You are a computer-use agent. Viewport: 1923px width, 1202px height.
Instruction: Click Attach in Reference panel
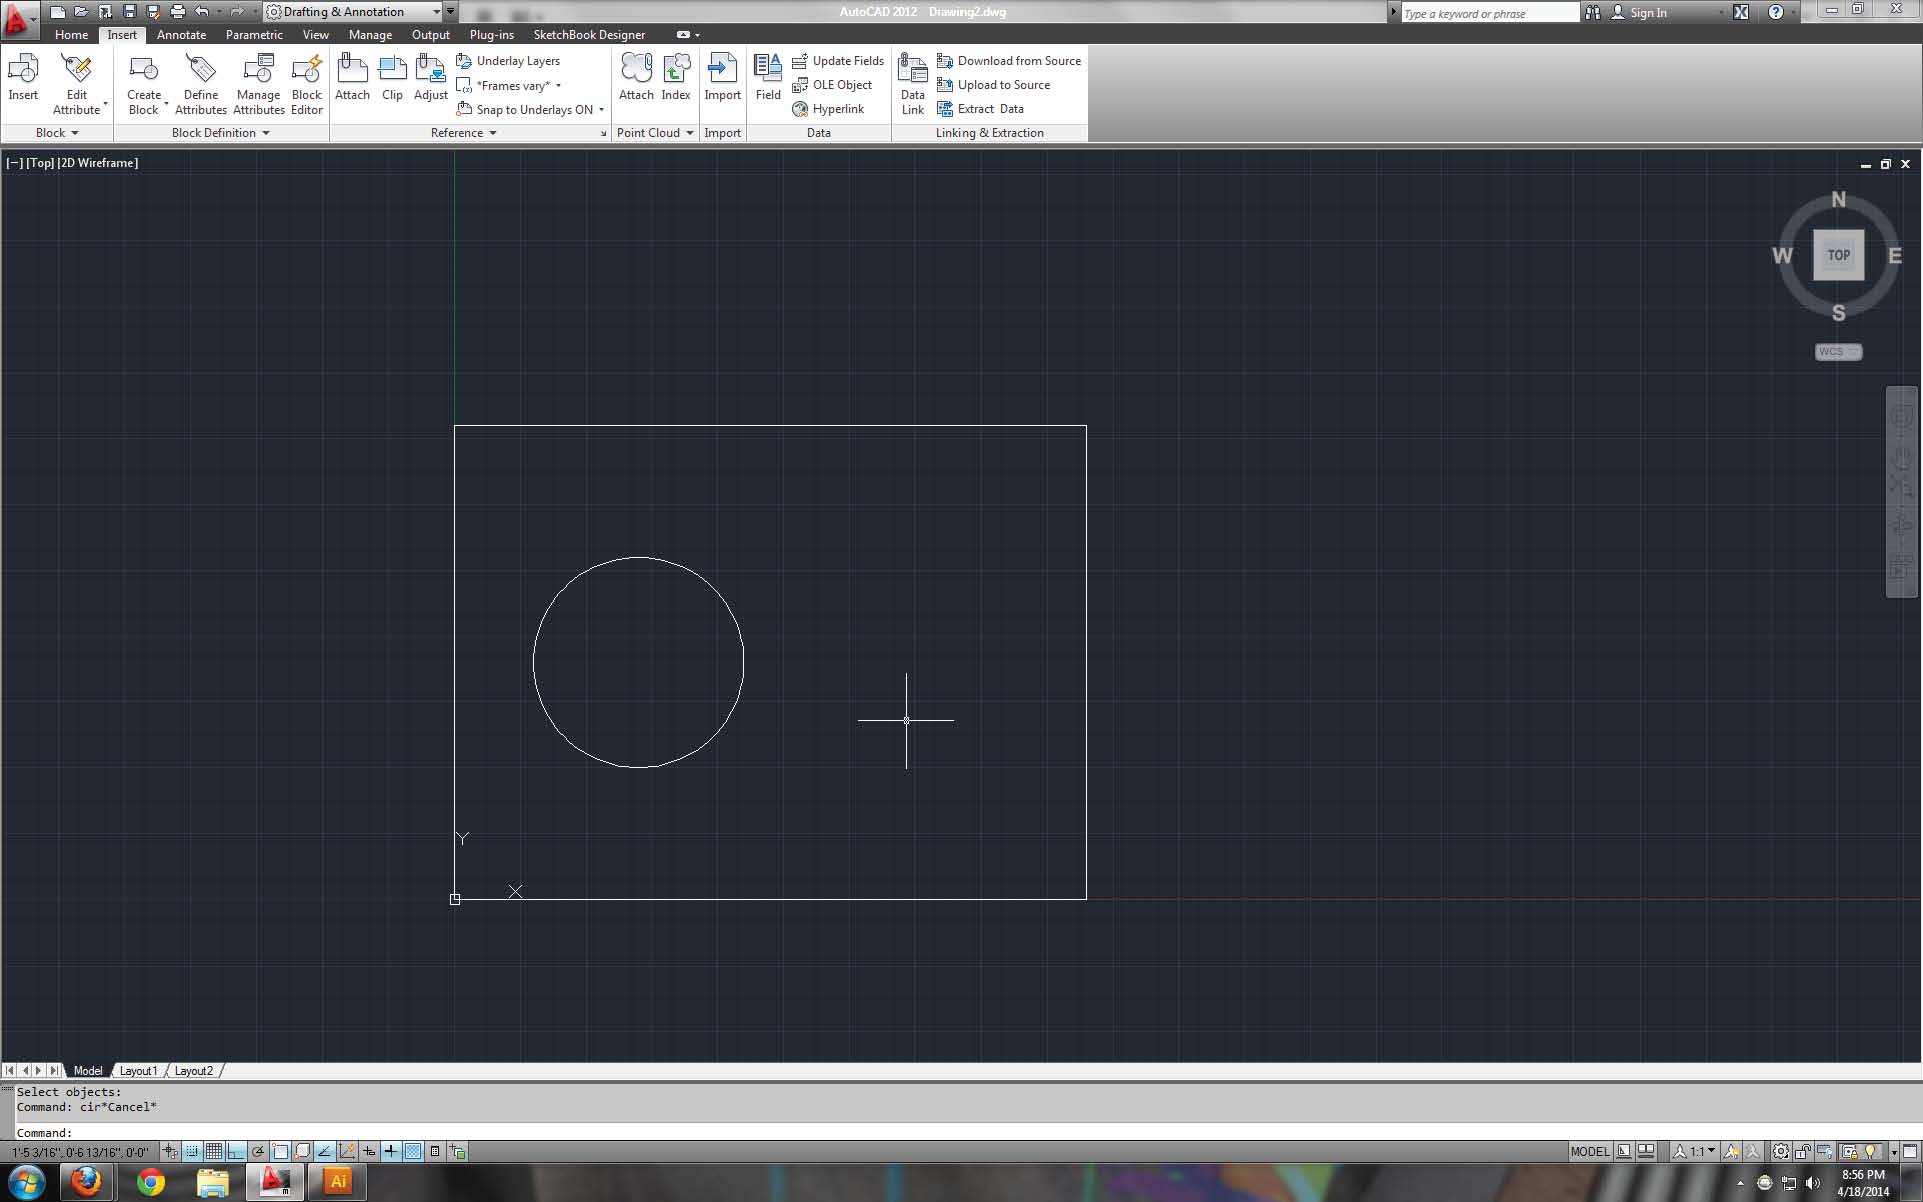352,78
